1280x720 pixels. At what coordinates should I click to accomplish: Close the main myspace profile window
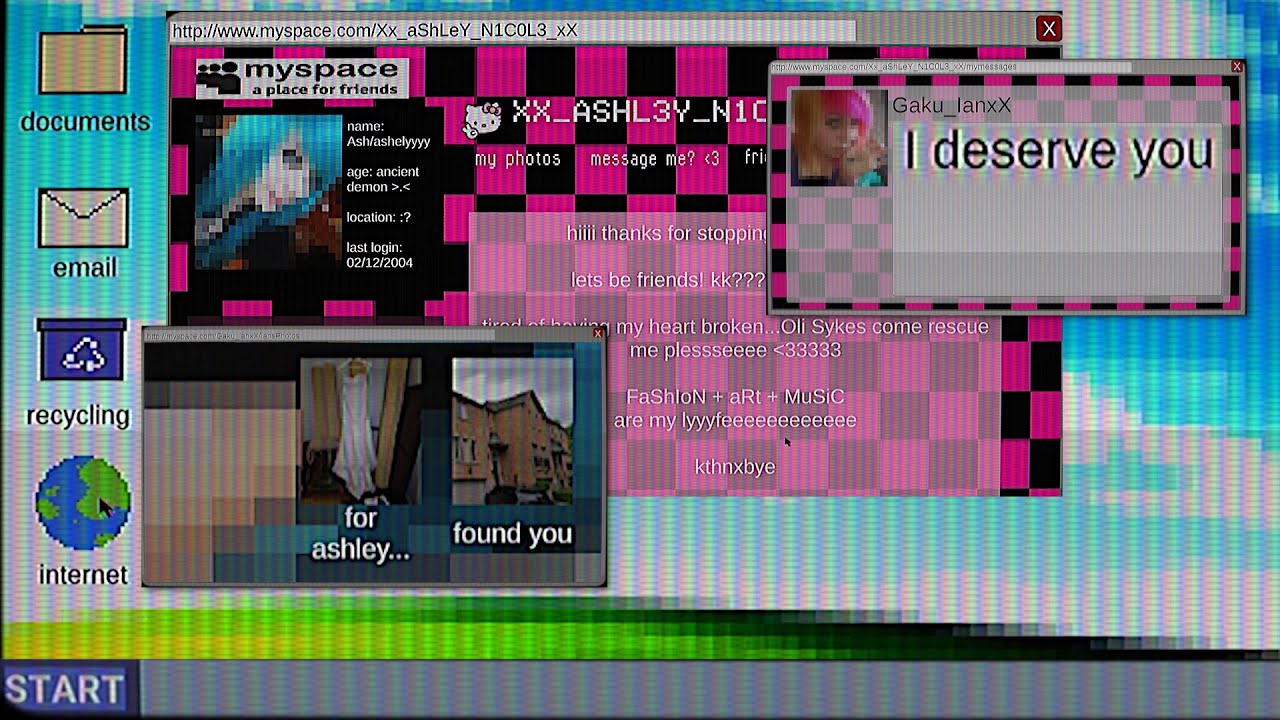click(1048, 29)
